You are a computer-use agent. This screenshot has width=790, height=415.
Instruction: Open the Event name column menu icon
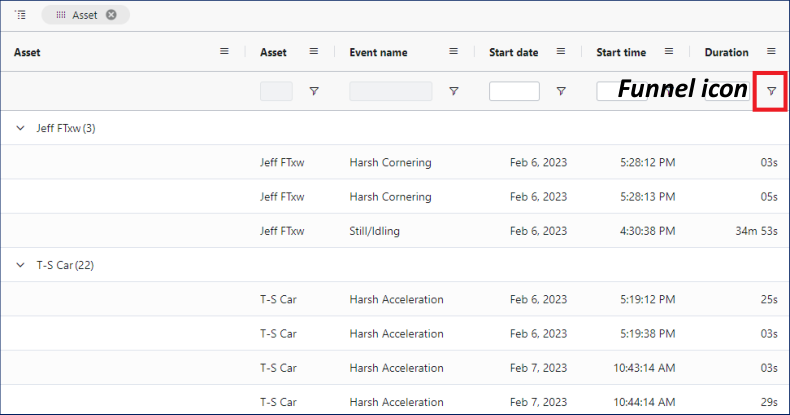coord(453,52)
